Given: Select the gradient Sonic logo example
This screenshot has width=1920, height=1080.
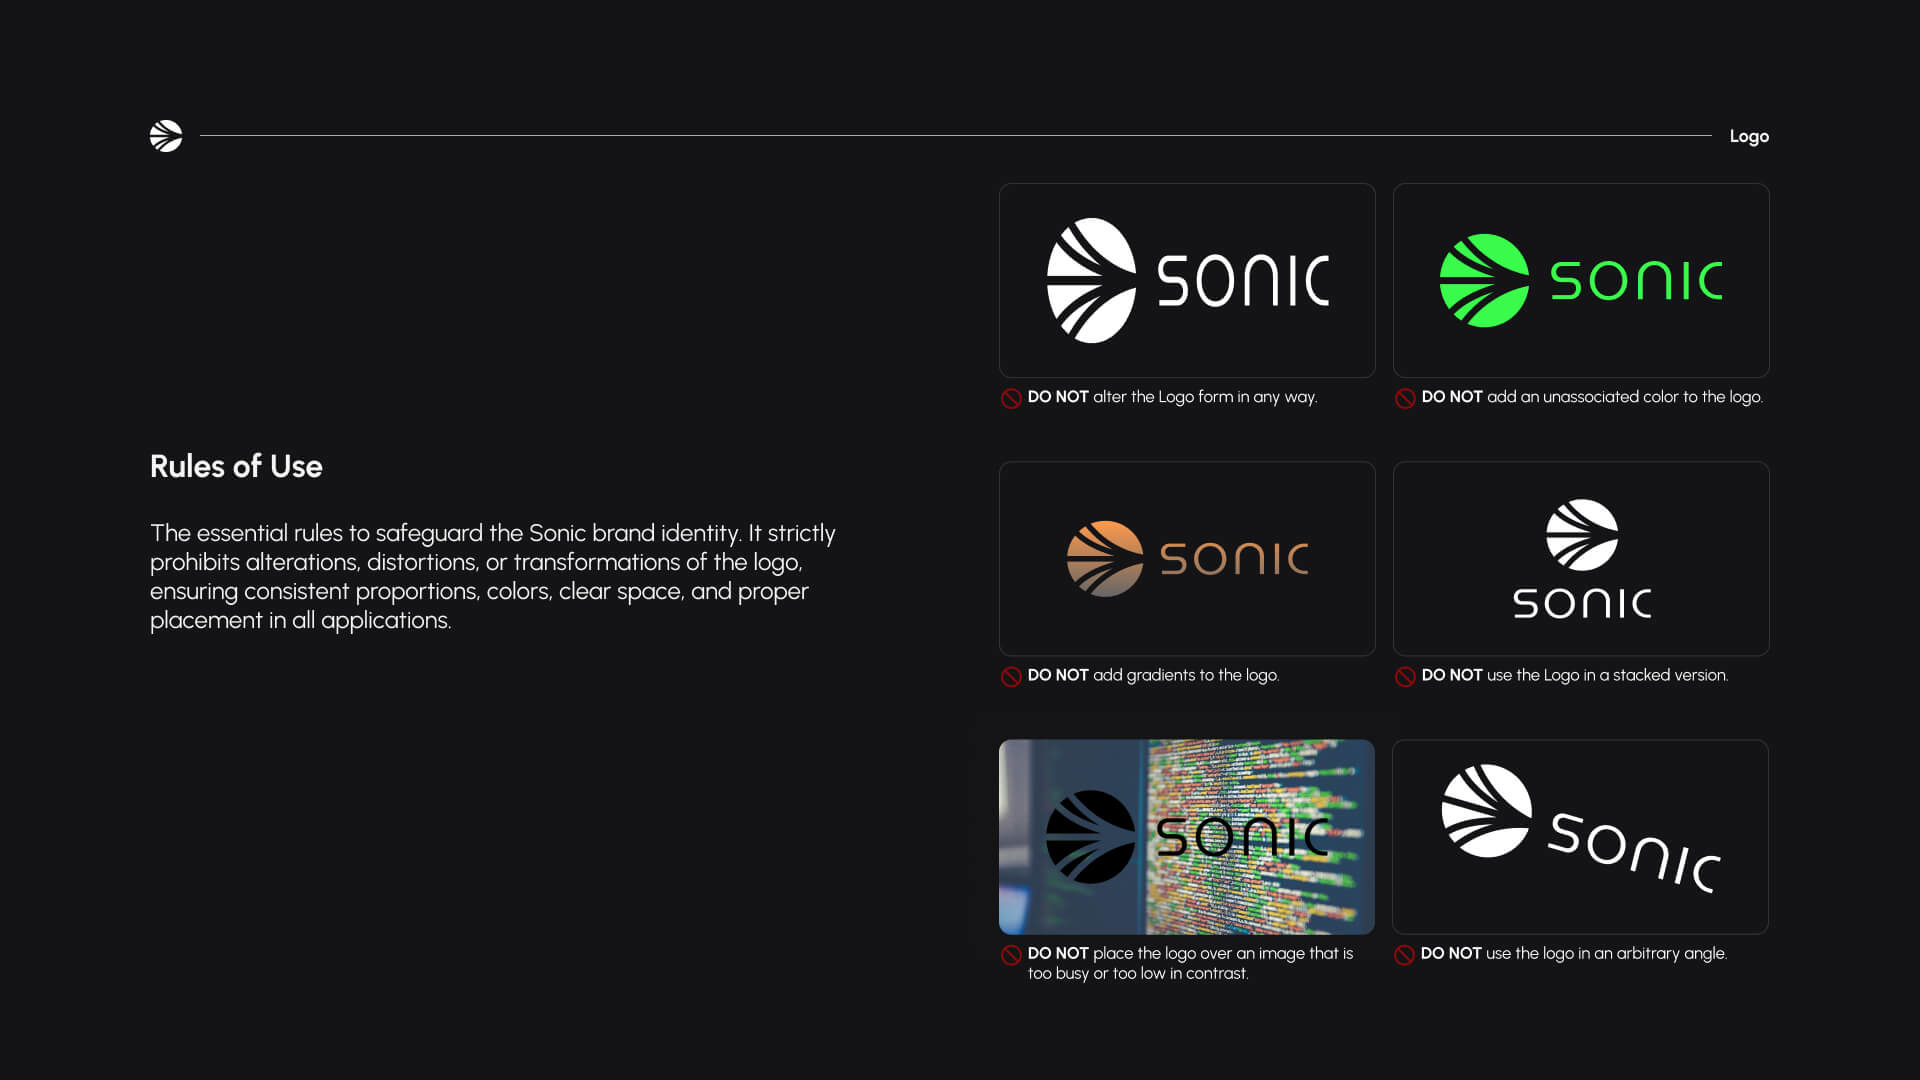Looking at the screenshot, I should click(x=1186, y=558).
